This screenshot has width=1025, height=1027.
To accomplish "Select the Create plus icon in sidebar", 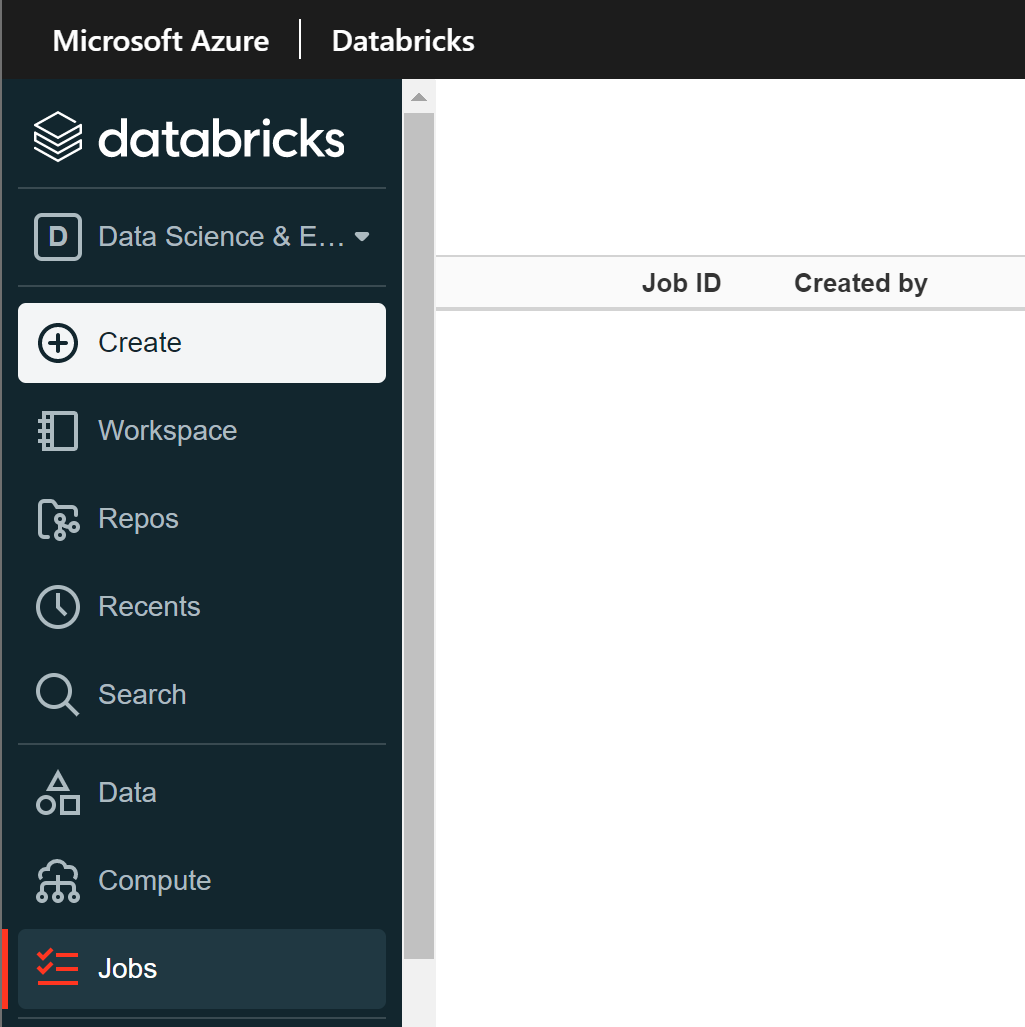I will (58, 342).
